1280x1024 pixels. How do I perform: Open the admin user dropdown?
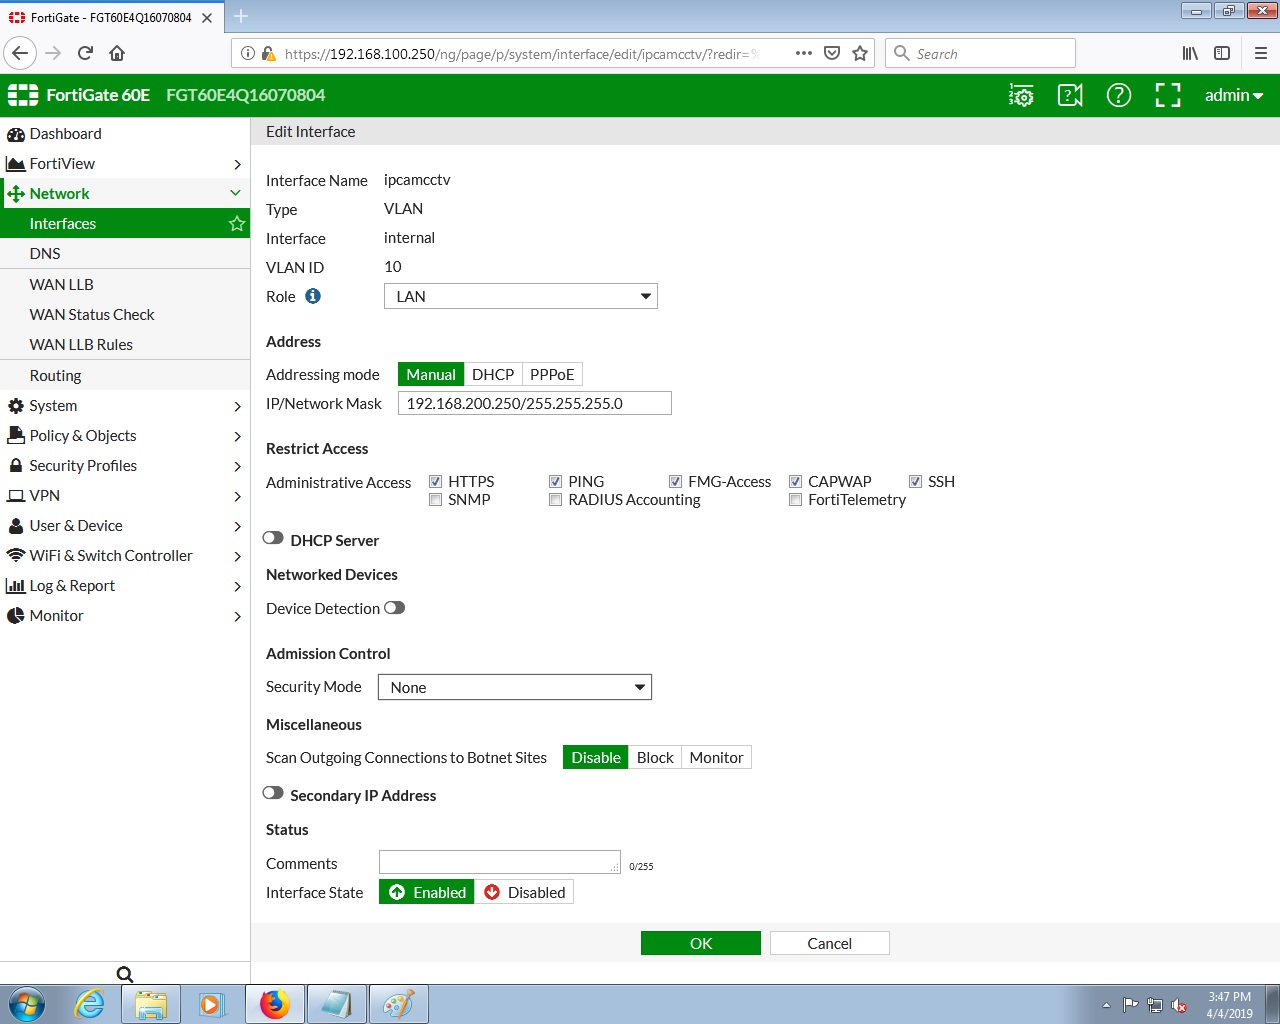pos(1234,95)
